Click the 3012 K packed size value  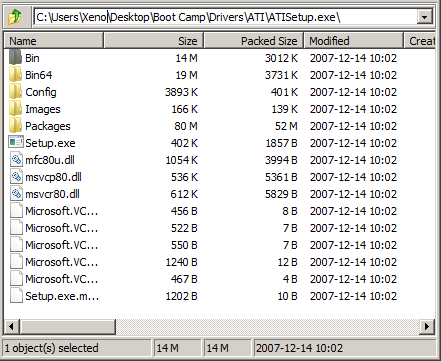tap(281, 58)
